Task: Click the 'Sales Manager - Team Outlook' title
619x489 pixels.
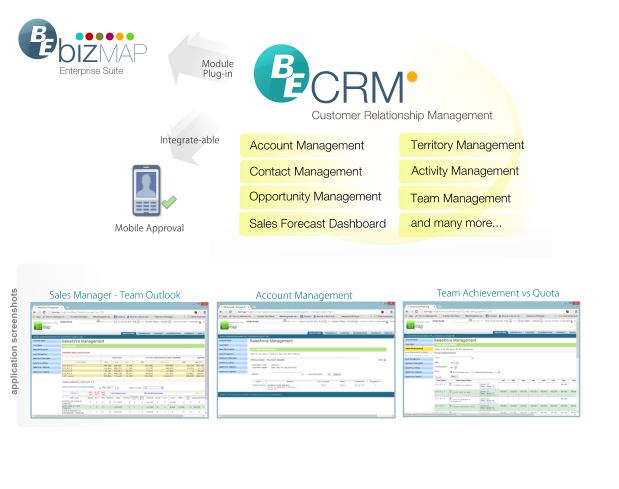Action: pyautogui.click(x=114, y=295)
